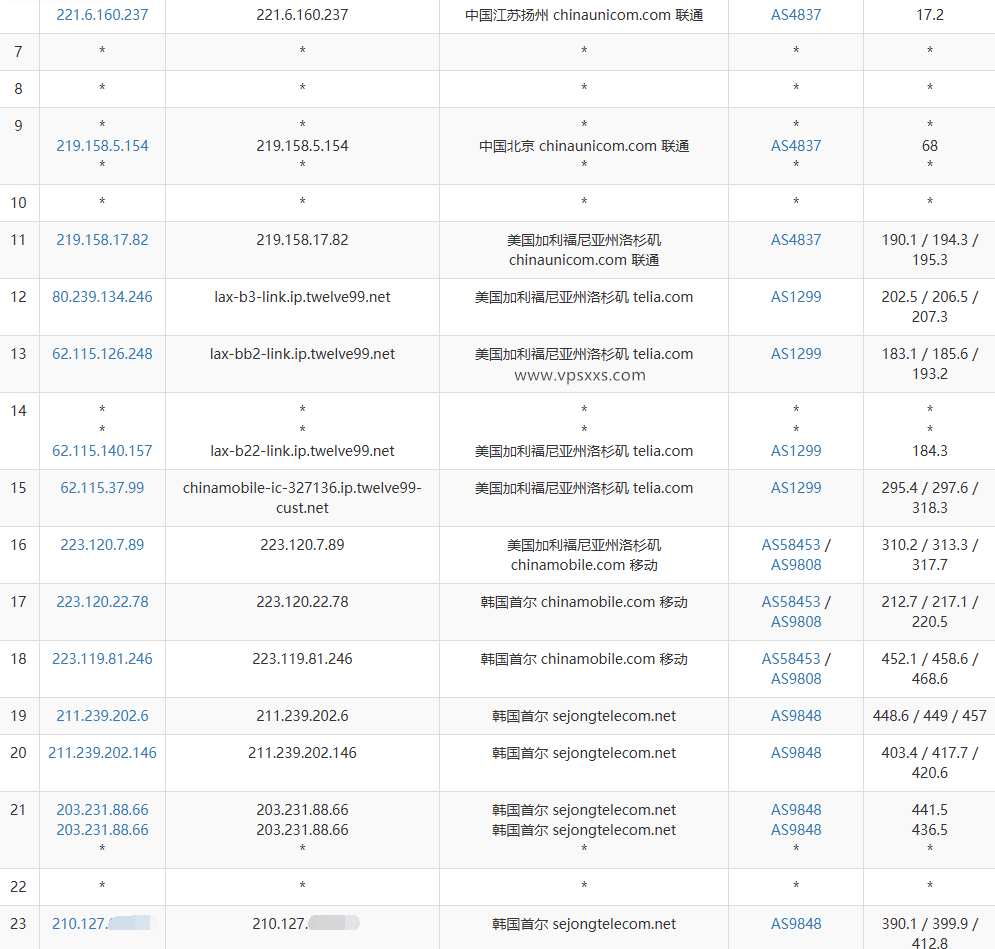Open AS9848 link in hop 23 row

click(796, 924)
